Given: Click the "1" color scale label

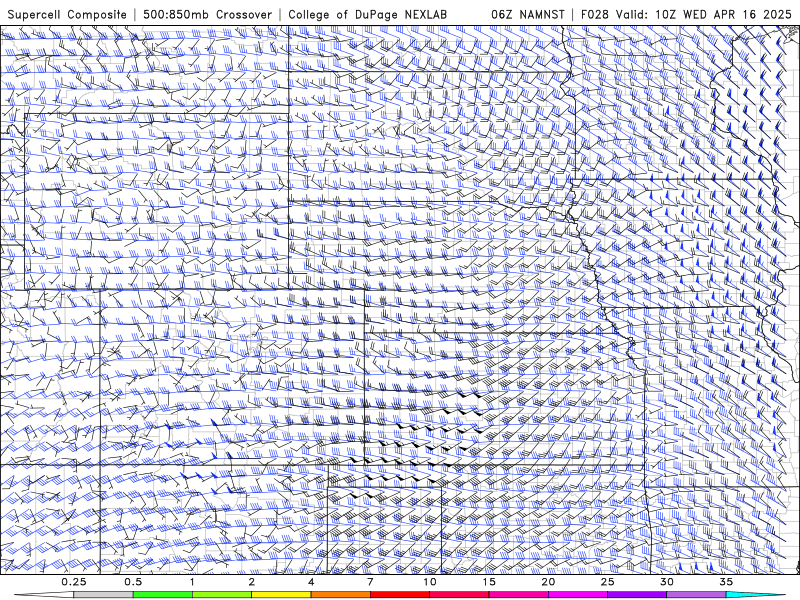Looking at the screenshot, I should tap(192, 582).
